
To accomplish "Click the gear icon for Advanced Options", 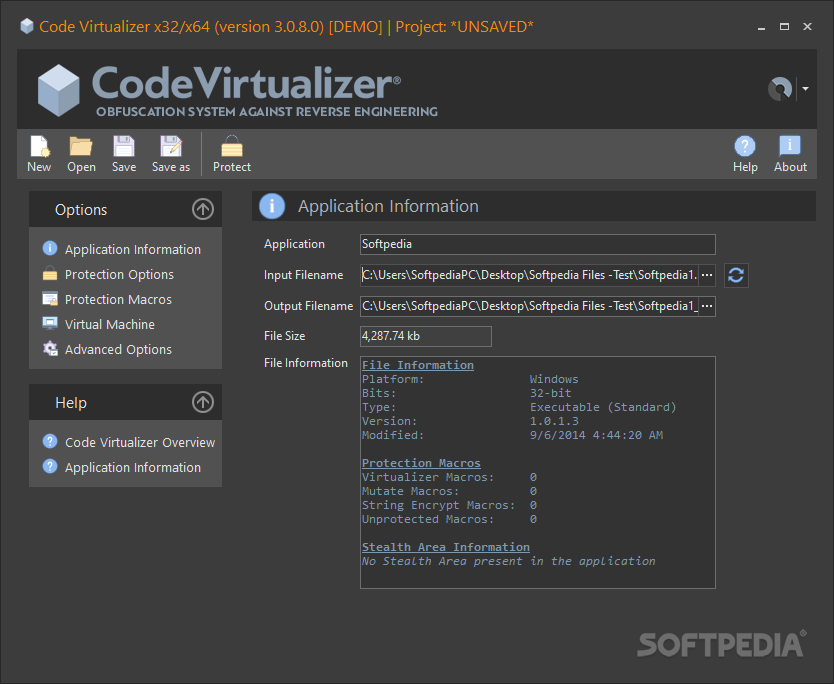I will [50, 348].
